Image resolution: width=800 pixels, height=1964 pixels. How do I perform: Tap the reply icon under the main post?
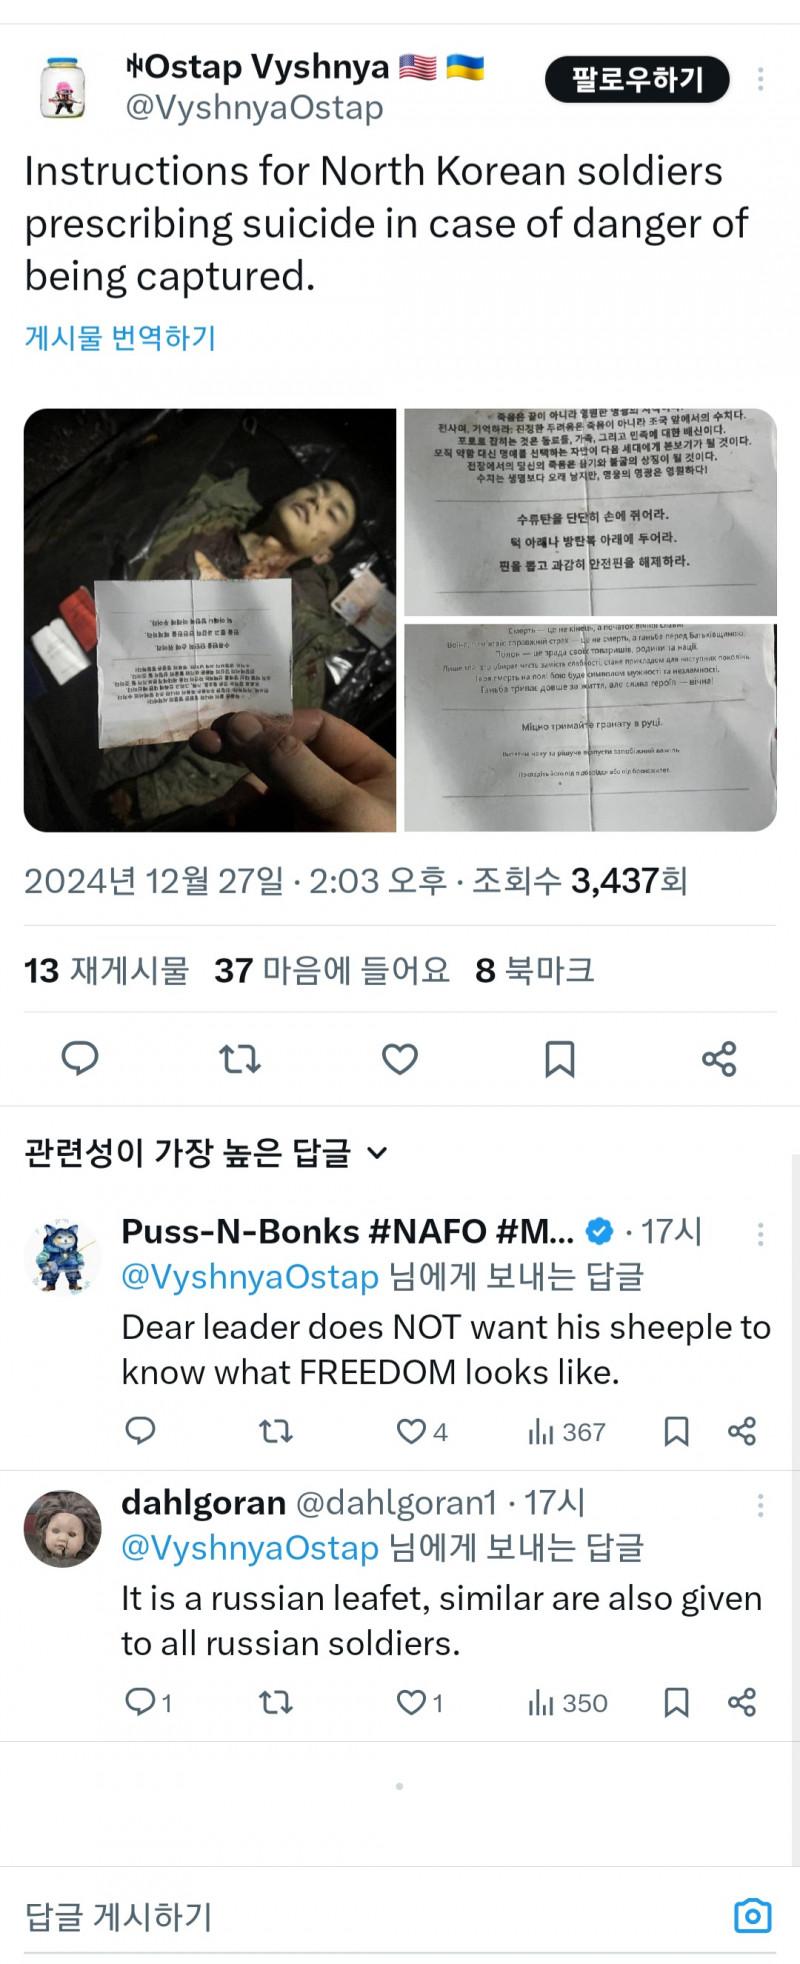[x=80, y=1058]
